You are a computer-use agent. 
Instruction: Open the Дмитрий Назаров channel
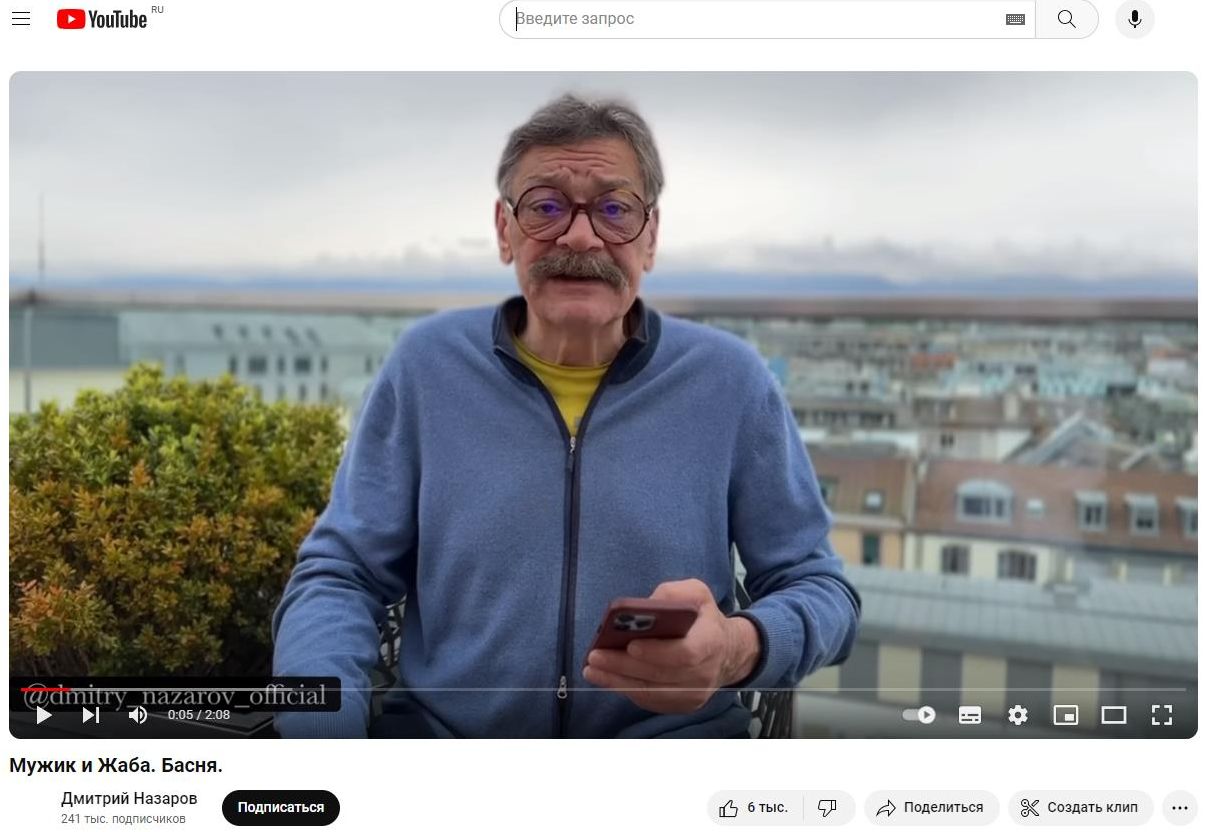pos(129,799)
